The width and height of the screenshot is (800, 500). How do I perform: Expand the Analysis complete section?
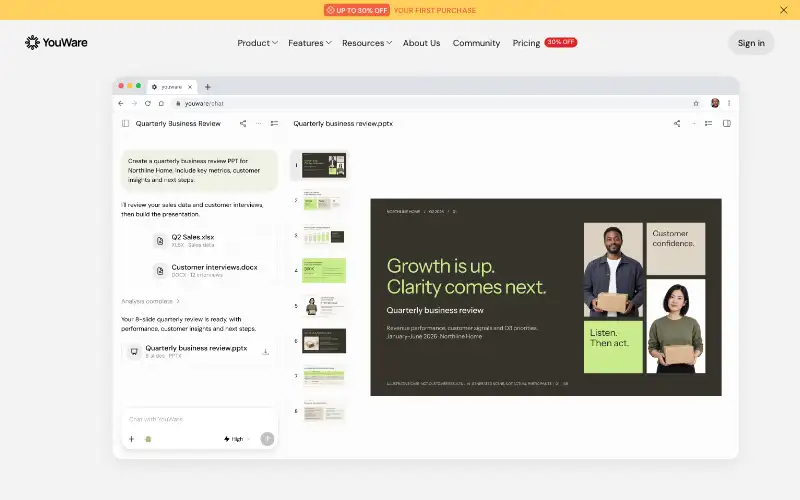pos(150,301)
